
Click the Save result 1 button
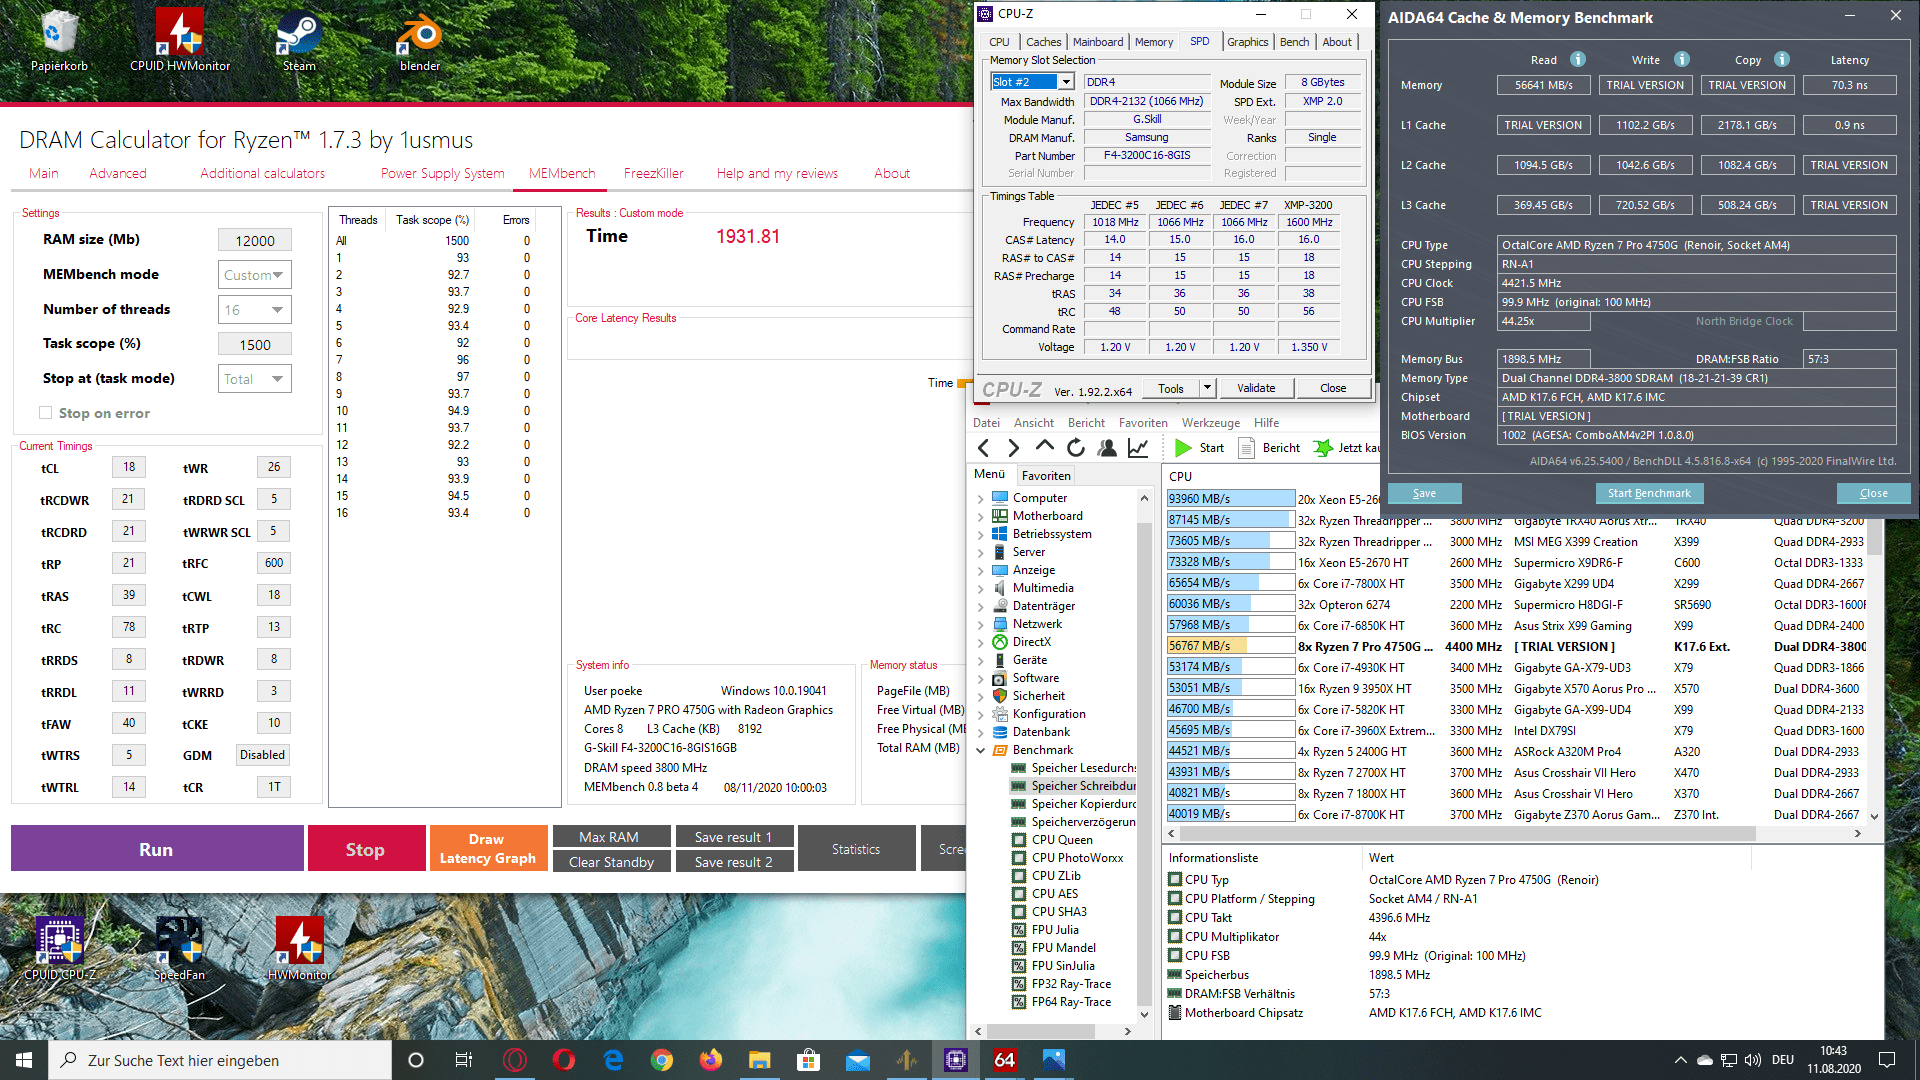click(734, 837)
